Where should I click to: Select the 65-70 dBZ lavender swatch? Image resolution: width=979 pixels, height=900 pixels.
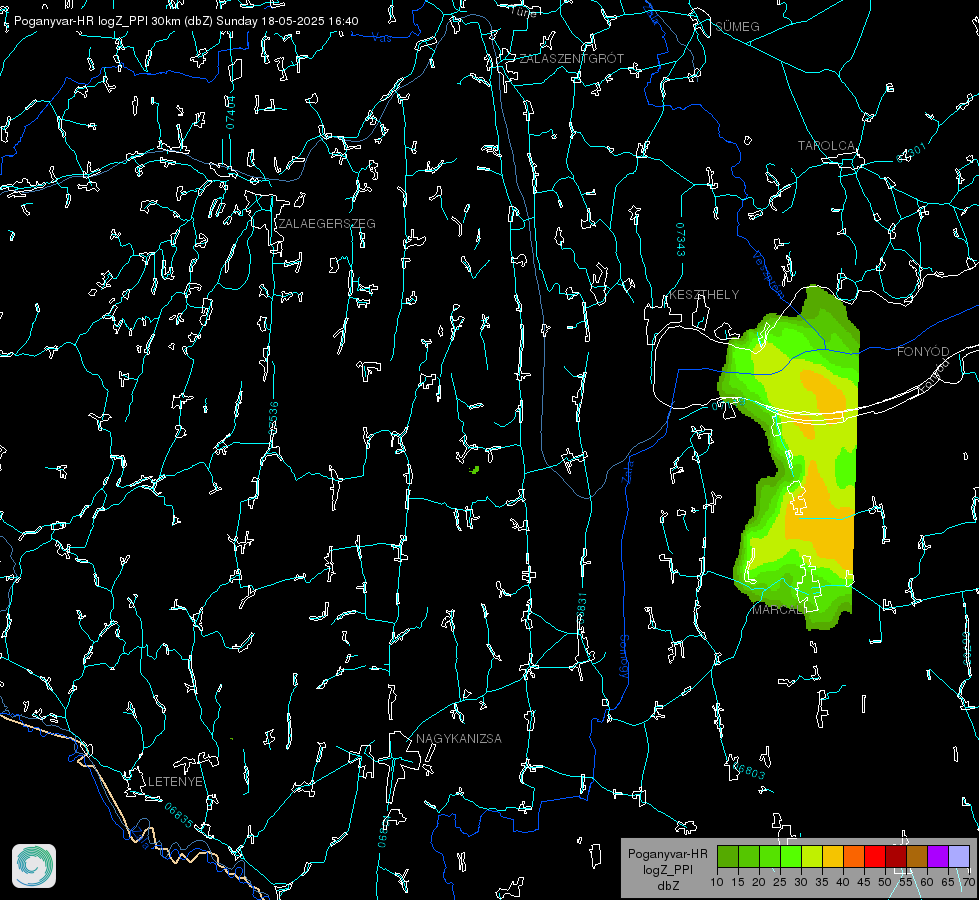pyautogui.click(x=959, y=856)
